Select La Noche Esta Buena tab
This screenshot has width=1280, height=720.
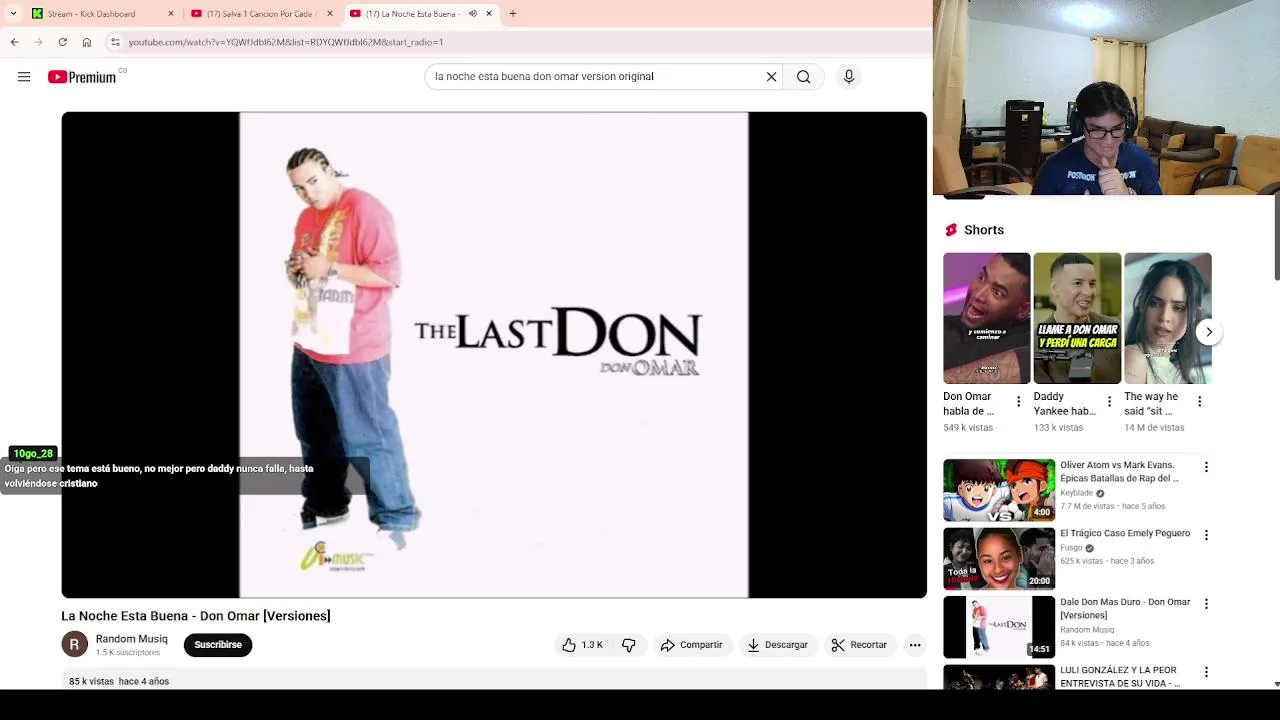(410, 14)
